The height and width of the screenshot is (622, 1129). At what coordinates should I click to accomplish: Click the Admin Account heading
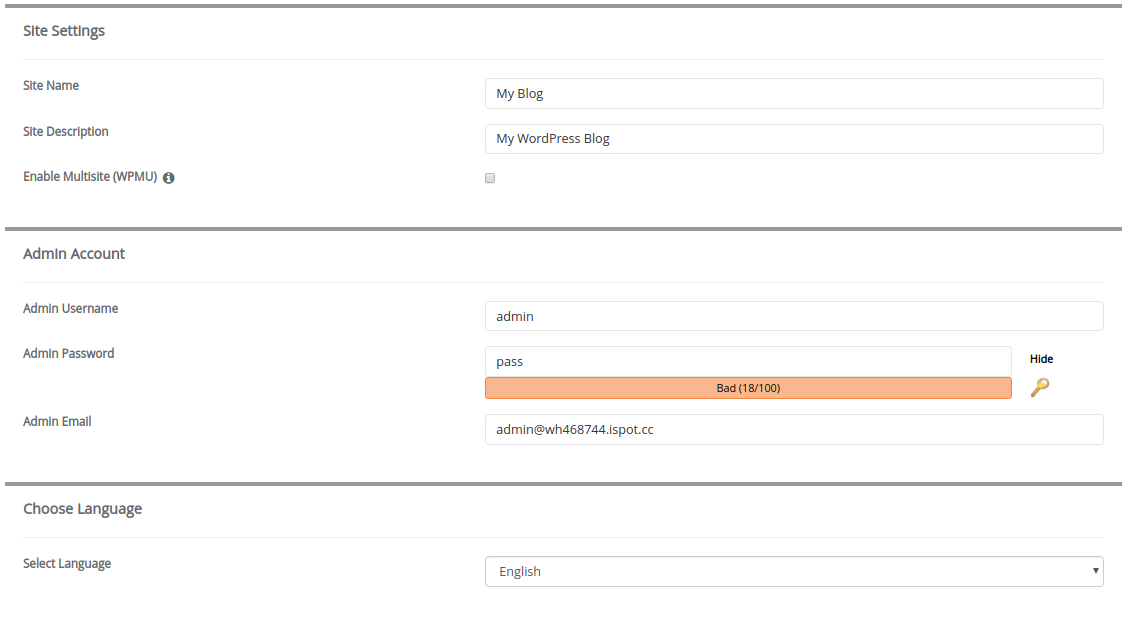[74, 253]
